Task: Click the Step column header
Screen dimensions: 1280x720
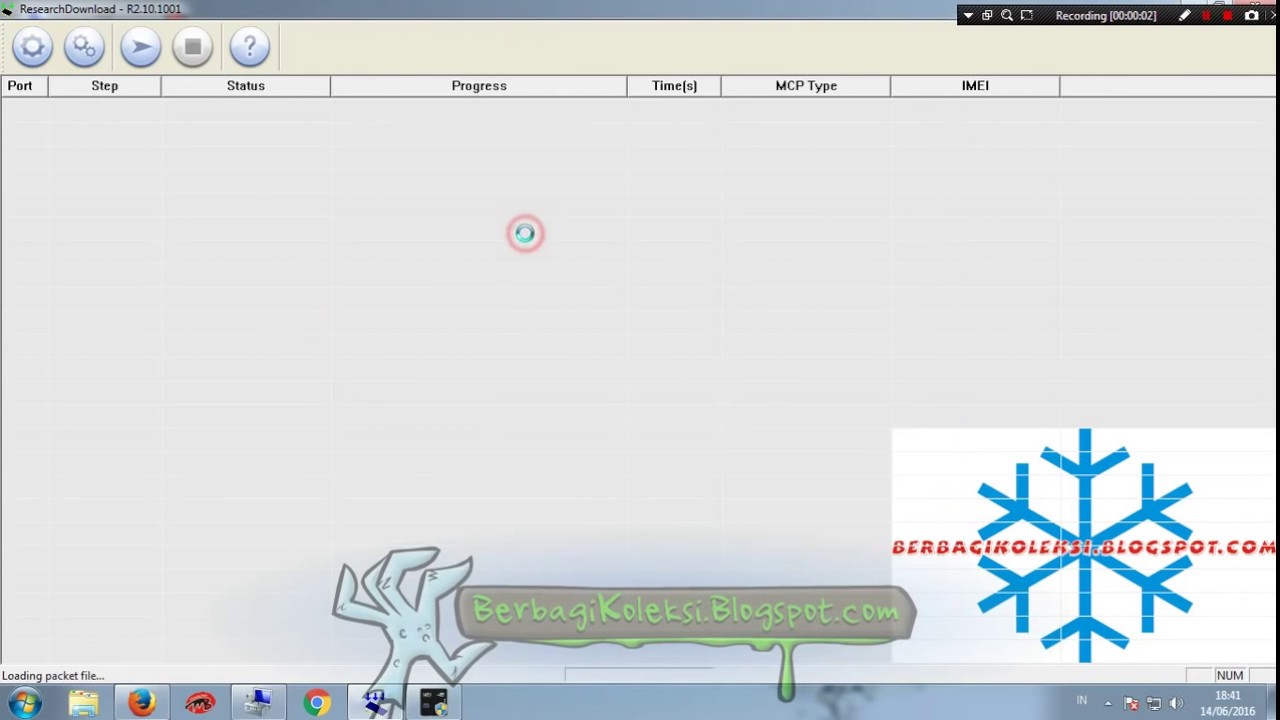Action: pyautogui.click(x=105, y=86)
